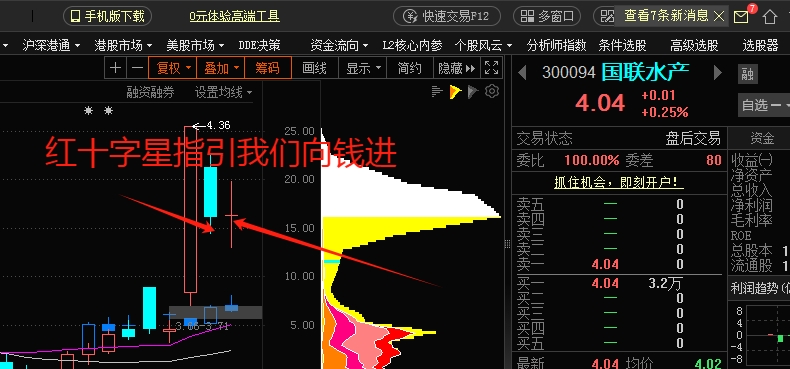This screenshot has width=790, height=369.
Task: Click the 快速交易F12 button
Action: tap(447, 16)
